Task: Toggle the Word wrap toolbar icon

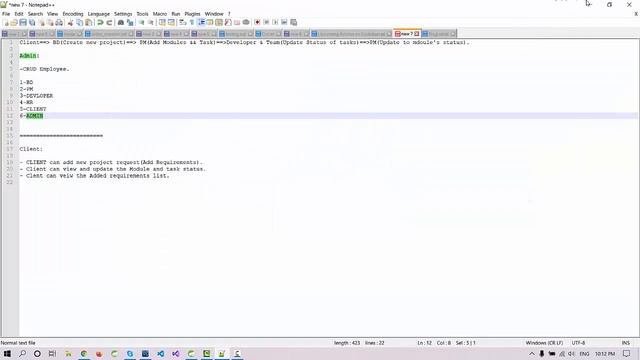Action: [x=182, y=22]
